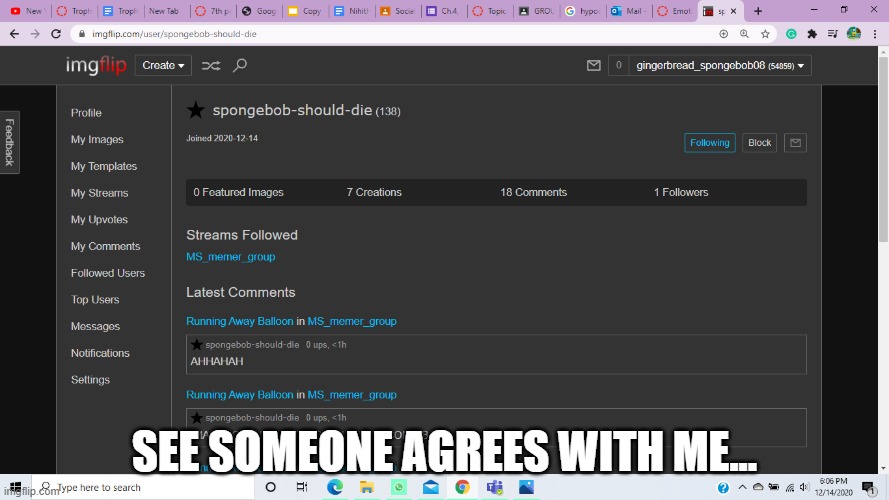Click the install plus icon in address bar
Screen dimensions: 889x500
[723, 34]
